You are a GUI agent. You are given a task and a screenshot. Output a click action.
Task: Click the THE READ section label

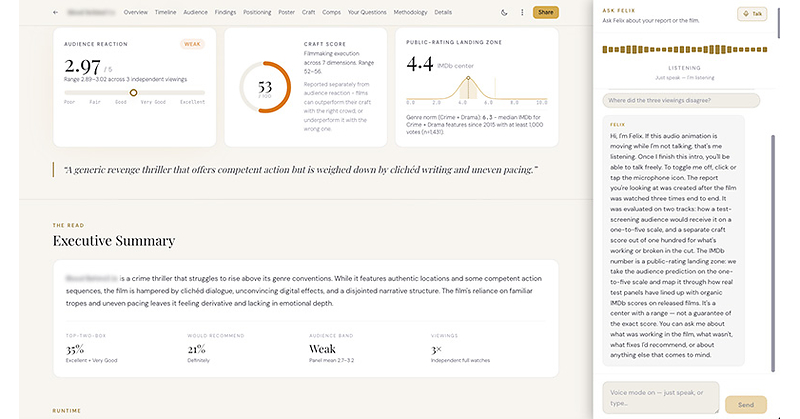click(68, 225)
